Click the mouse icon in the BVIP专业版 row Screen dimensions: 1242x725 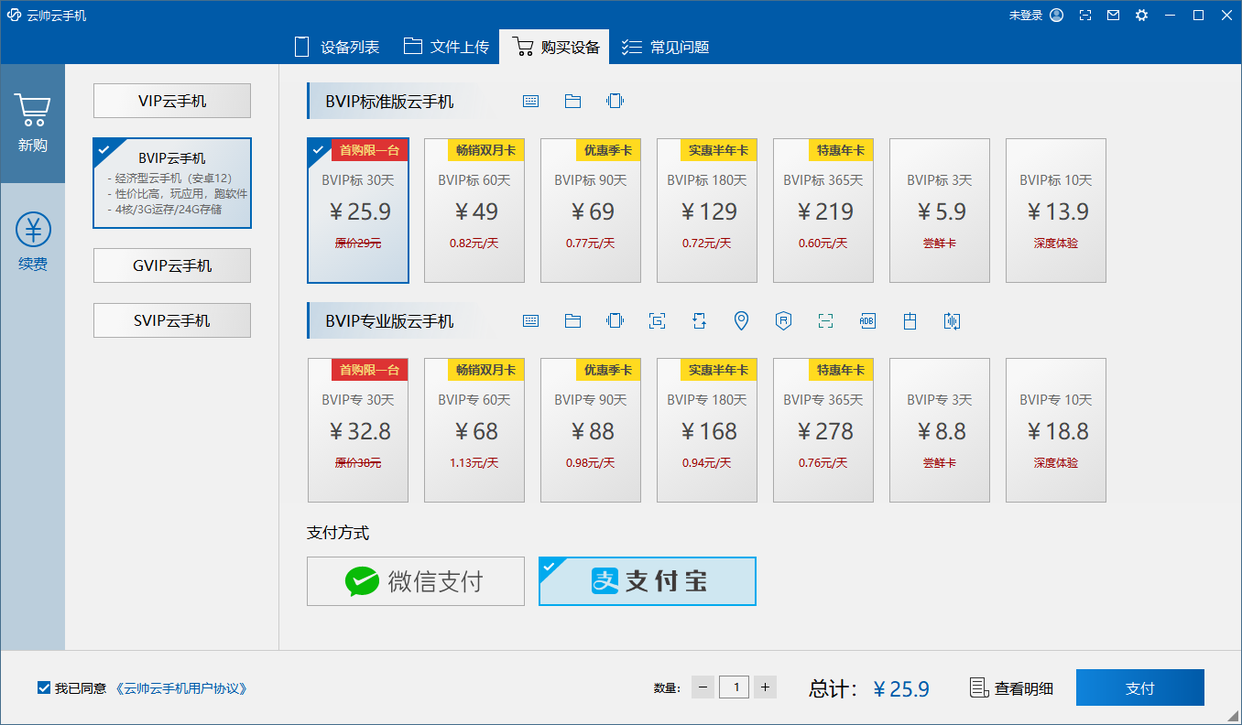pos(909,321)
